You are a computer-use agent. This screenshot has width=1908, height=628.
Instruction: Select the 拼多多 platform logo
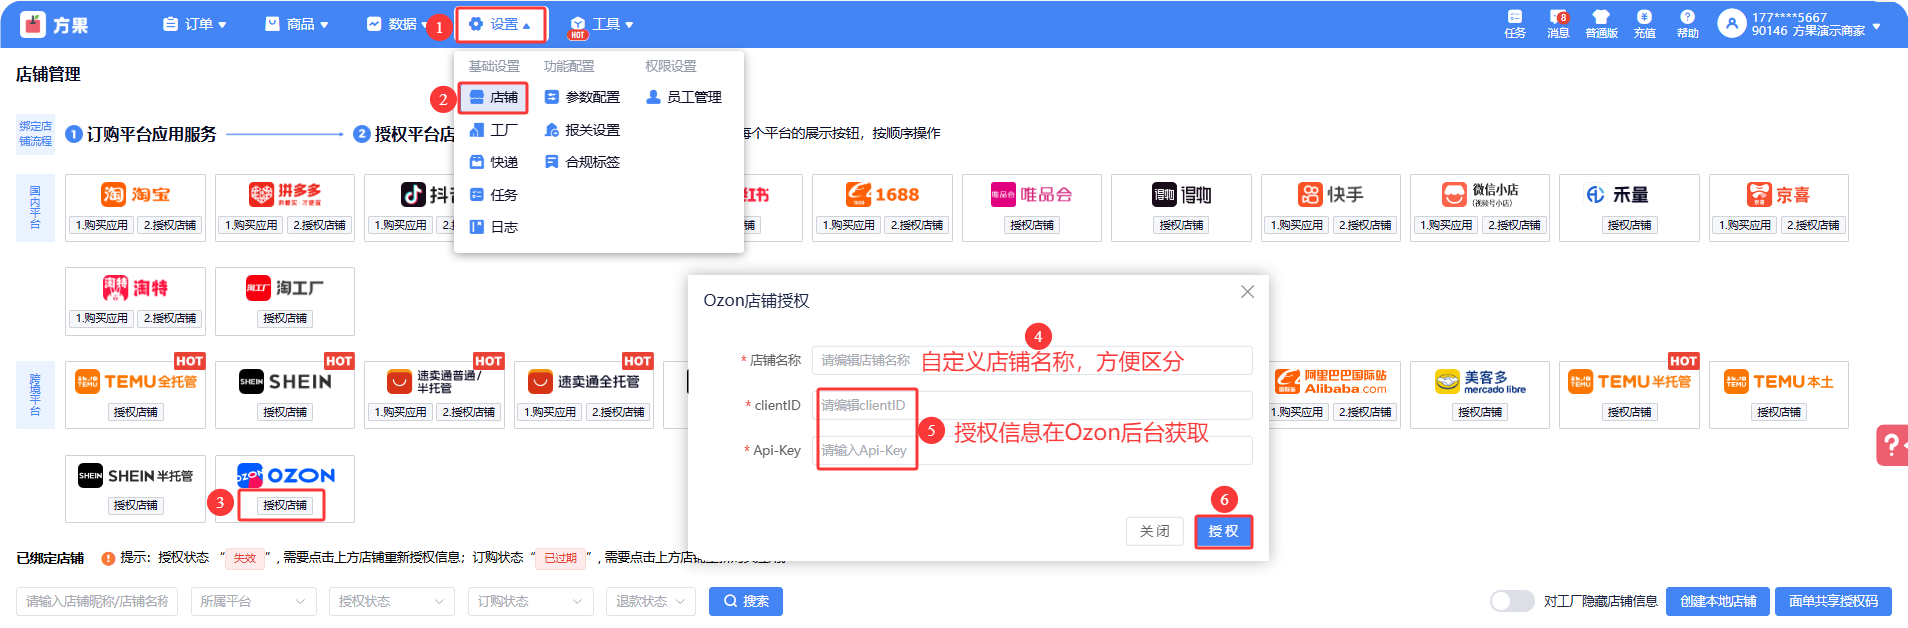tap(285, 194)
